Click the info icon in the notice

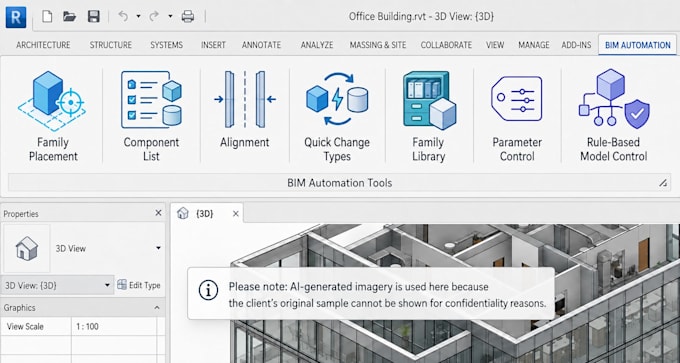208,291
